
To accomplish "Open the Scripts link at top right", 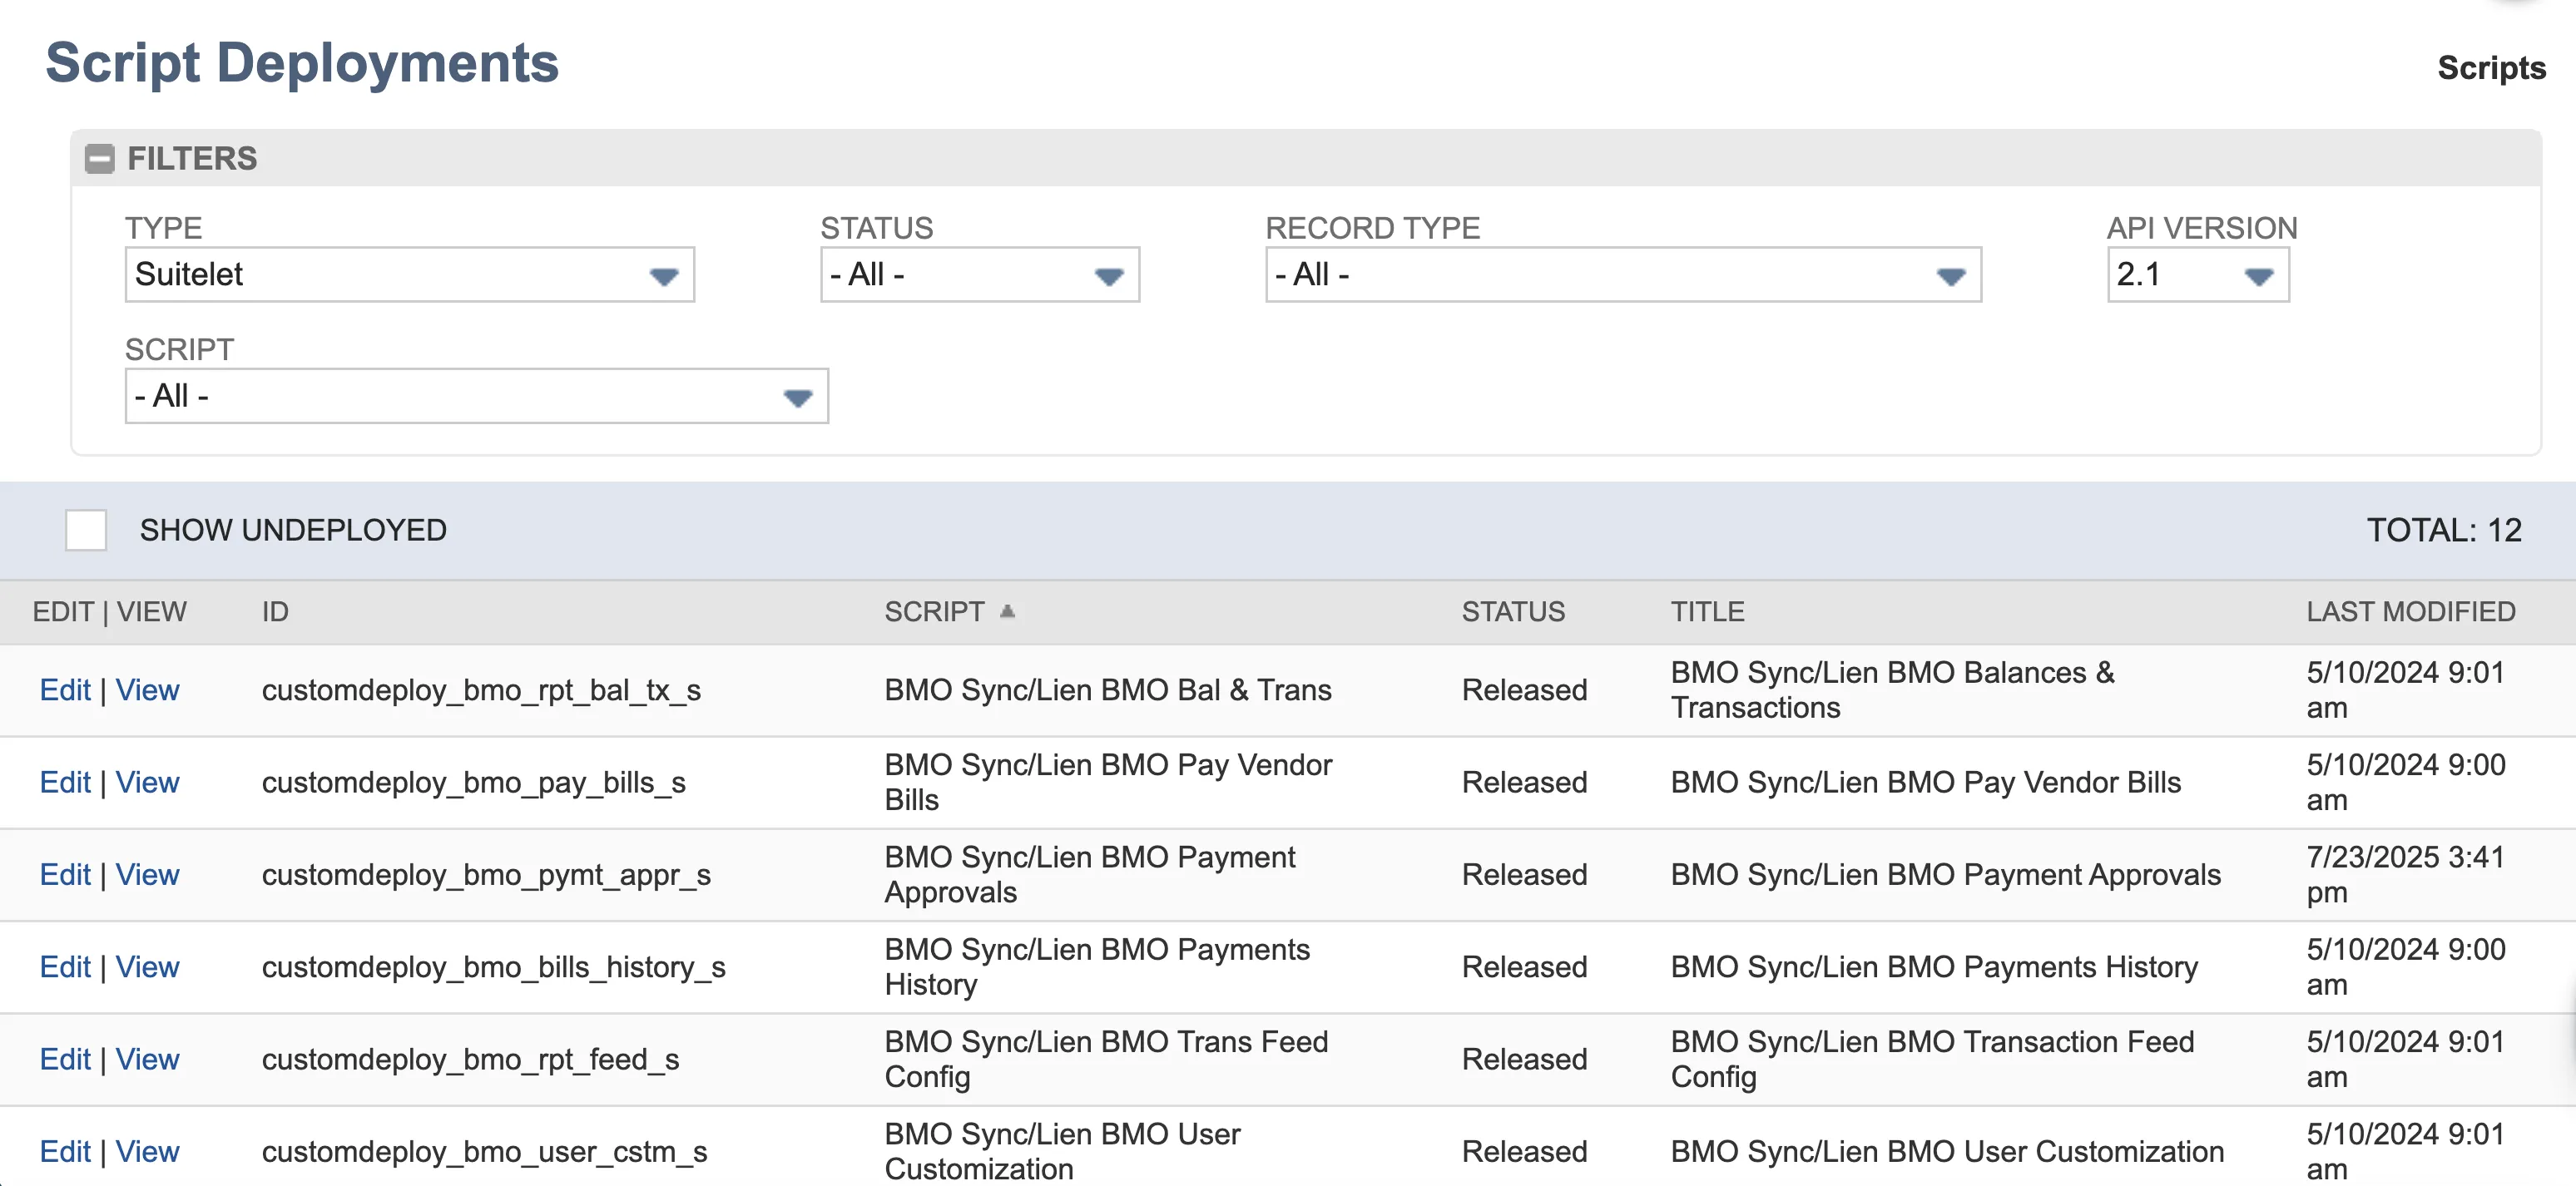I will pyautogui.click(x=2491, y=68).
